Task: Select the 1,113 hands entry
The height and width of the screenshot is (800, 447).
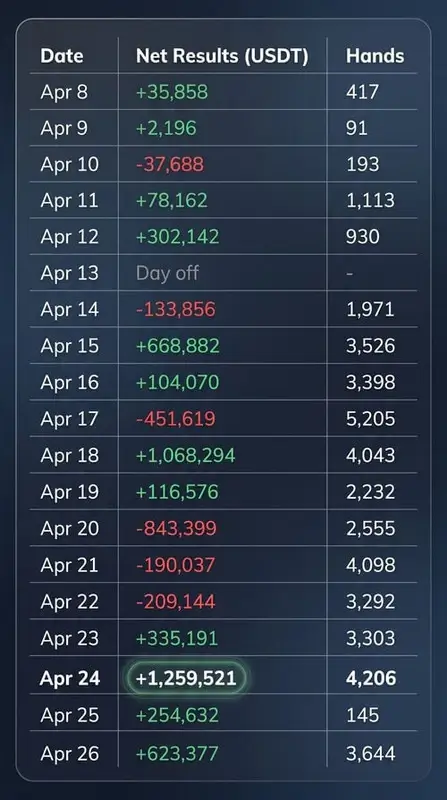Action: click(370, 200)
